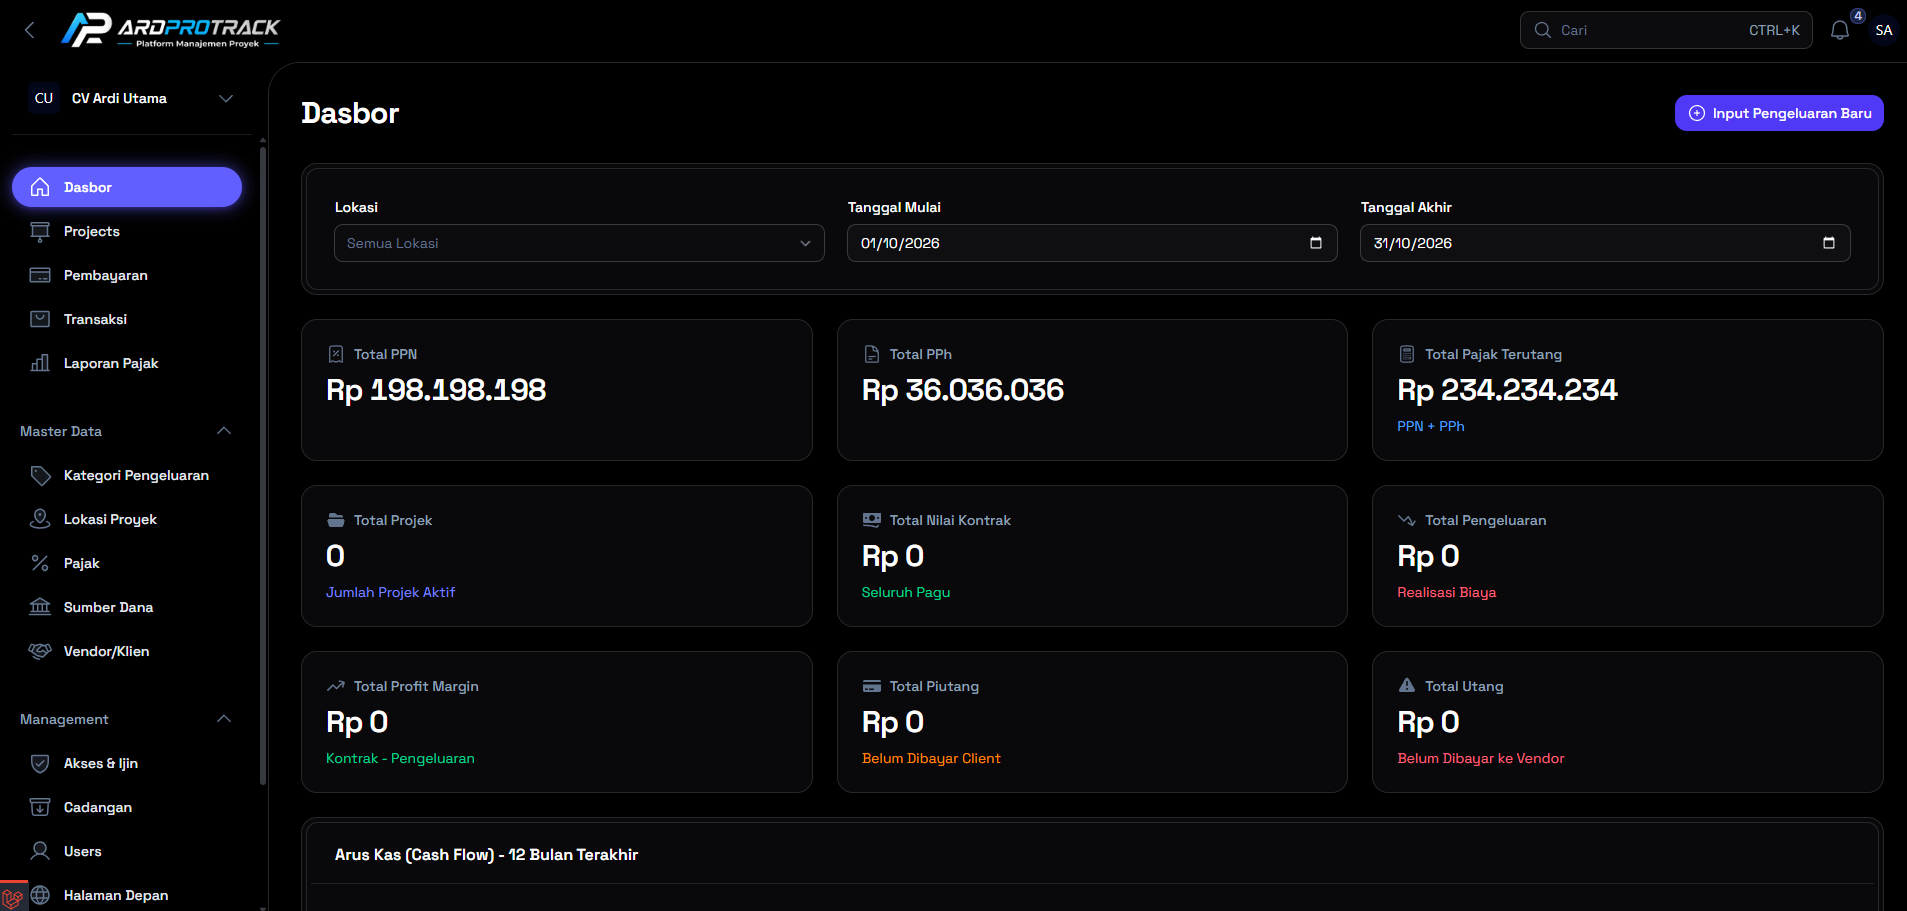This screenshot has height=911, width=1907.
Task: Open the Semua Lokasi dropdown
Action: (x=579, y=243)
